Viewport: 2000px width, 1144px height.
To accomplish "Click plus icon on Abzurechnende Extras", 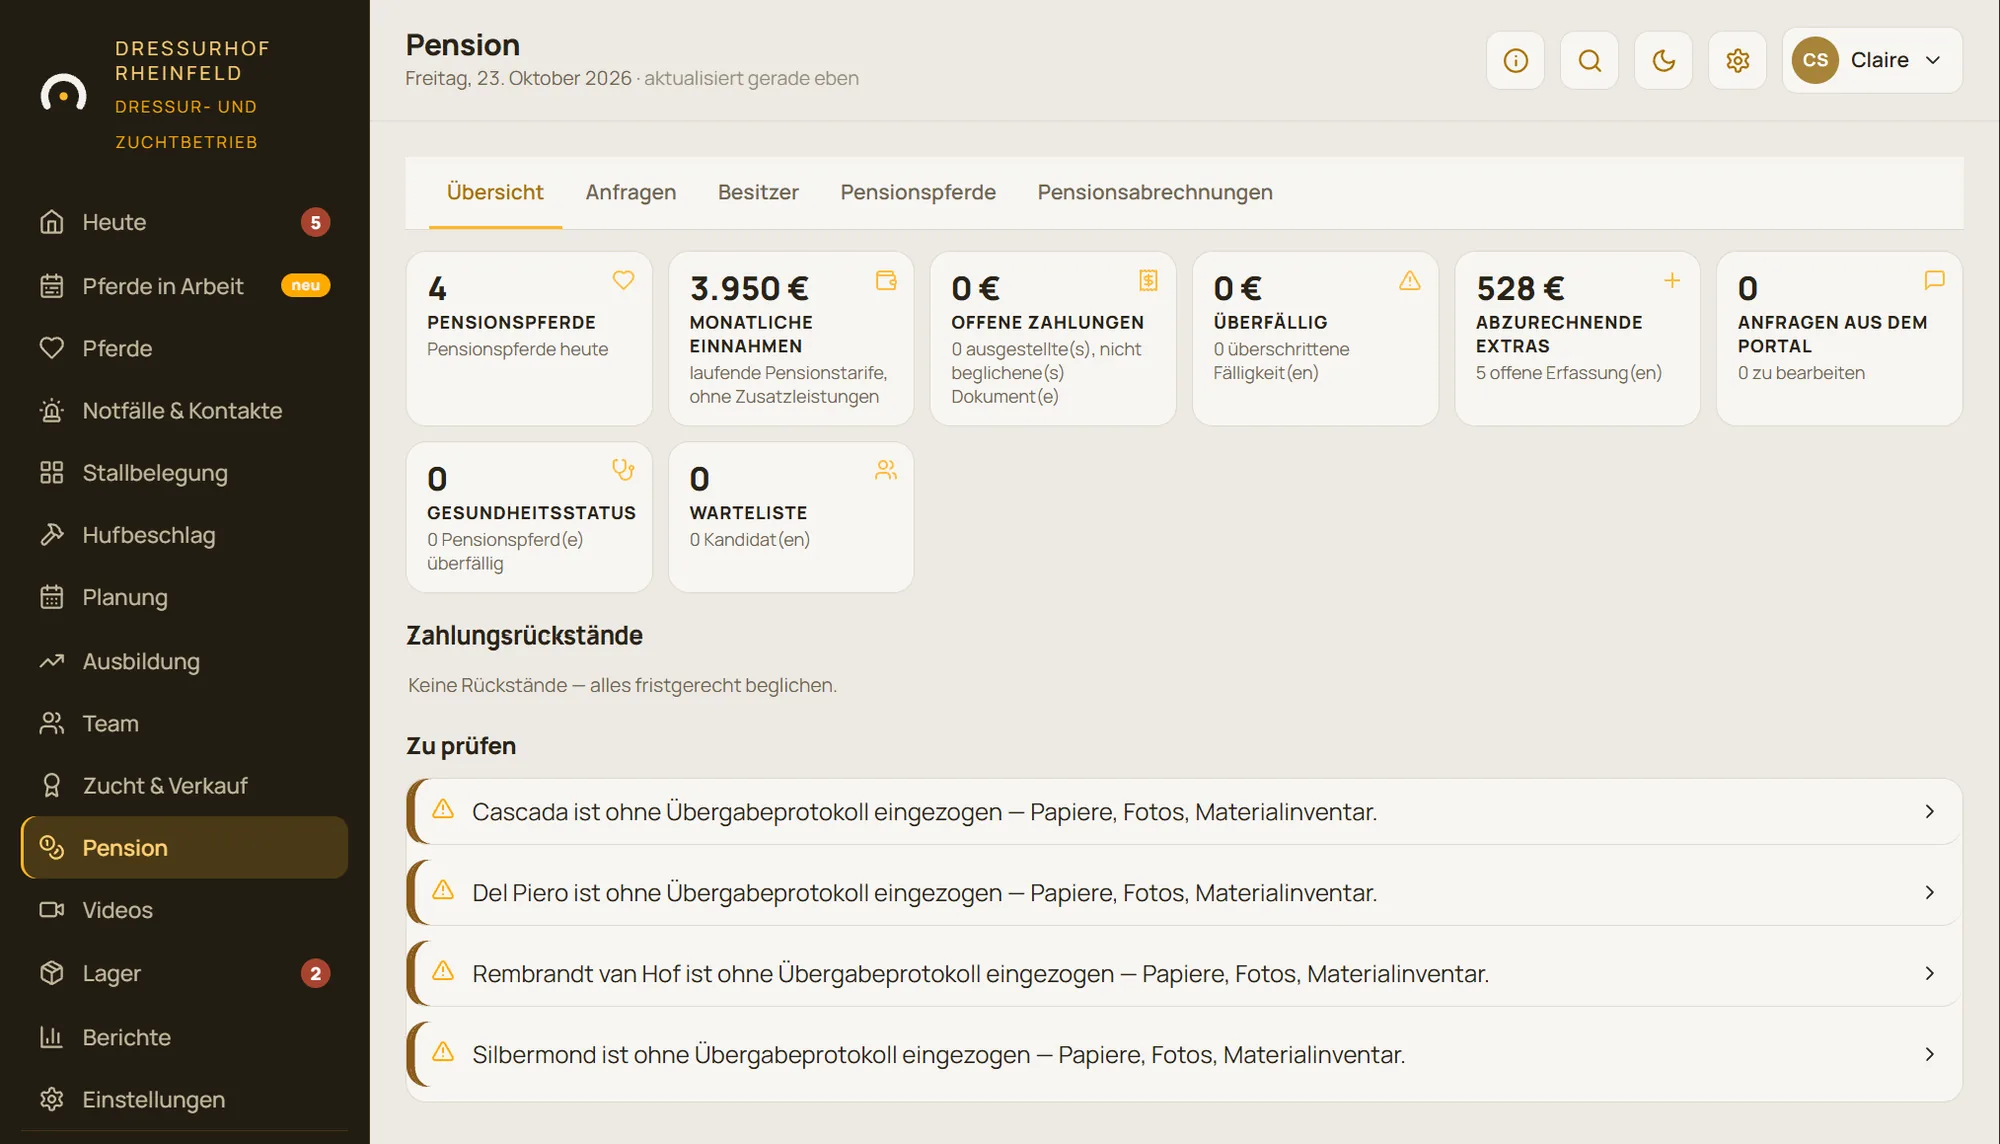I will [1672, 281].
